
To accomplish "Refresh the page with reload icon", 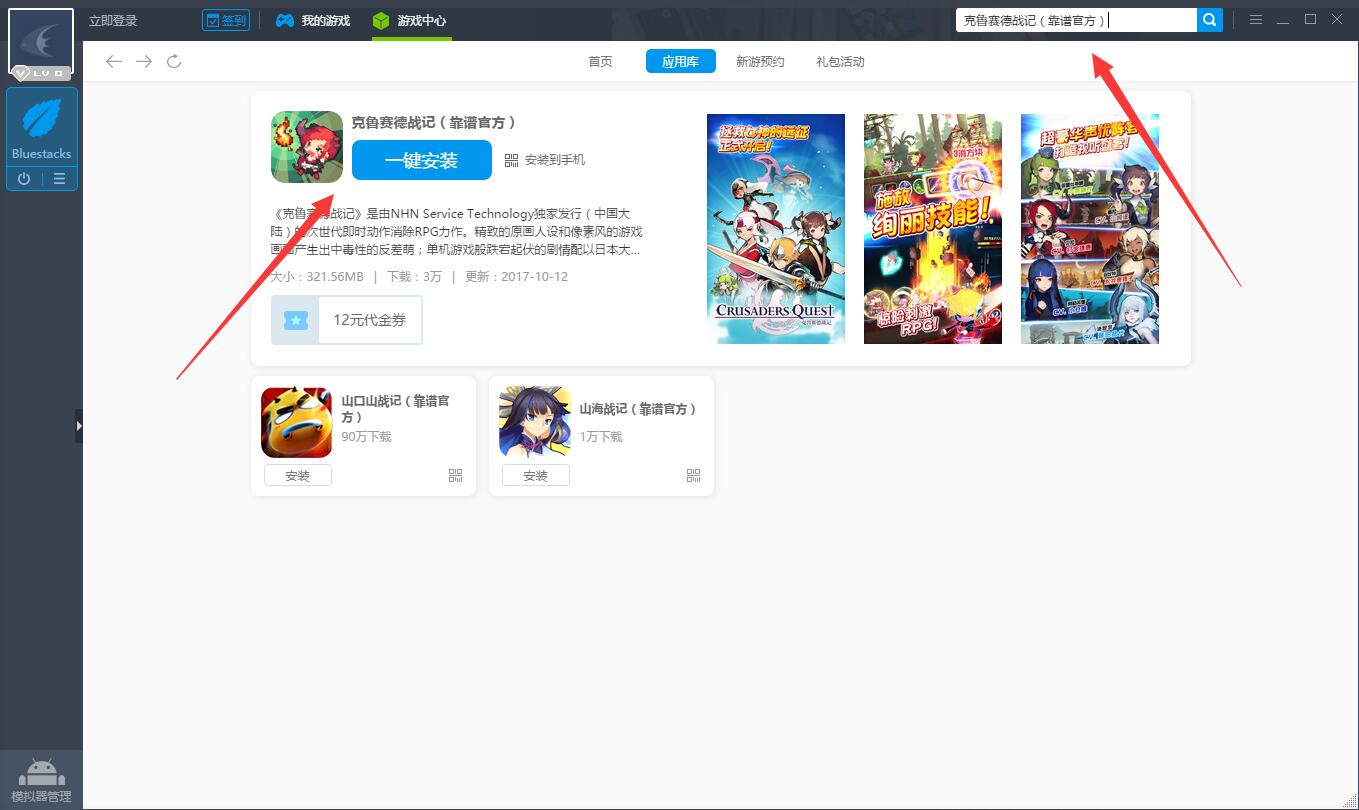I will tap(174, 62).
